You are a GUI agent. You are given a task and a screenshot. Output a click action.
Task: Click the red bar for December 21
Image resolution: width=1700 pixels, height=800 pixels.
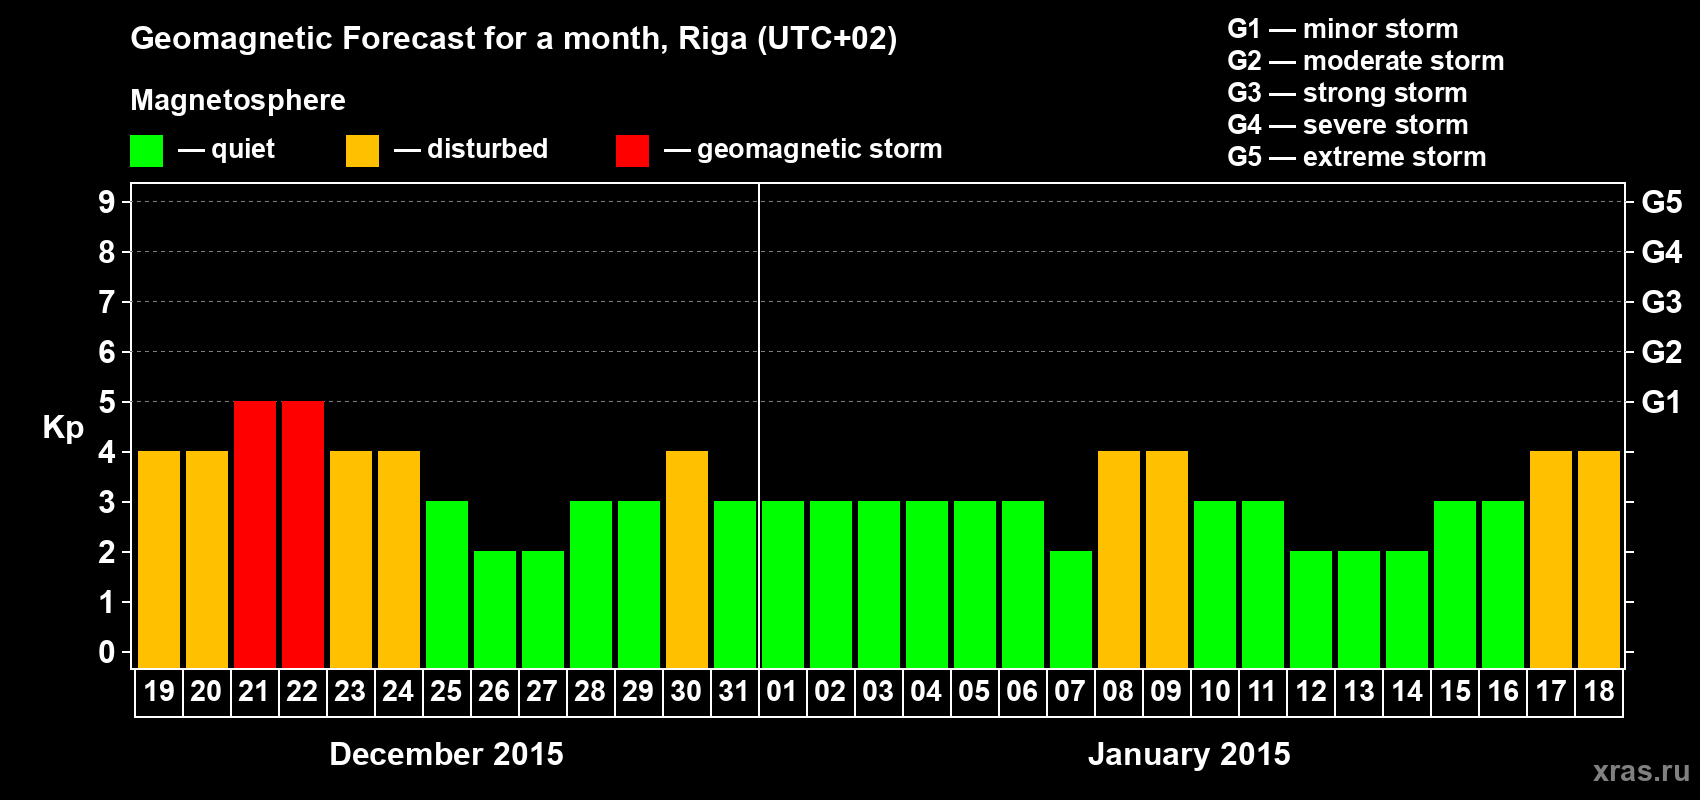(x=255, y=534)
